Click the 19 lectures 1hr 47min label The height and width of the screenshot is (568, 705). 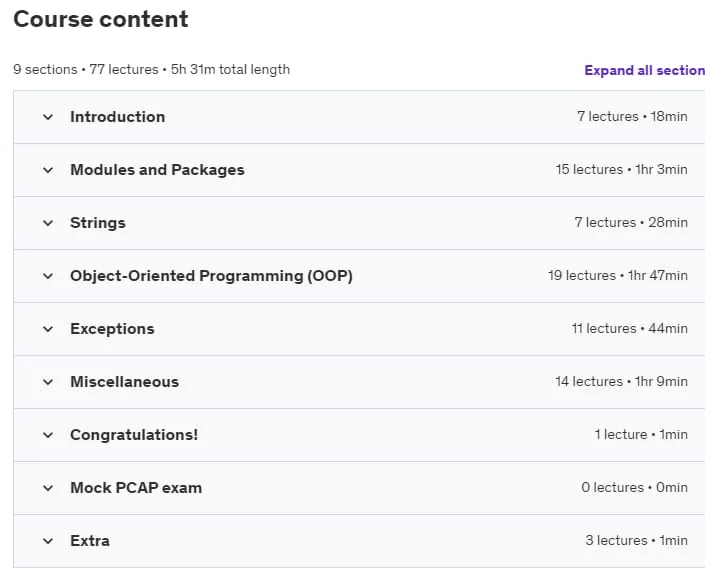(x=618, y=275)
